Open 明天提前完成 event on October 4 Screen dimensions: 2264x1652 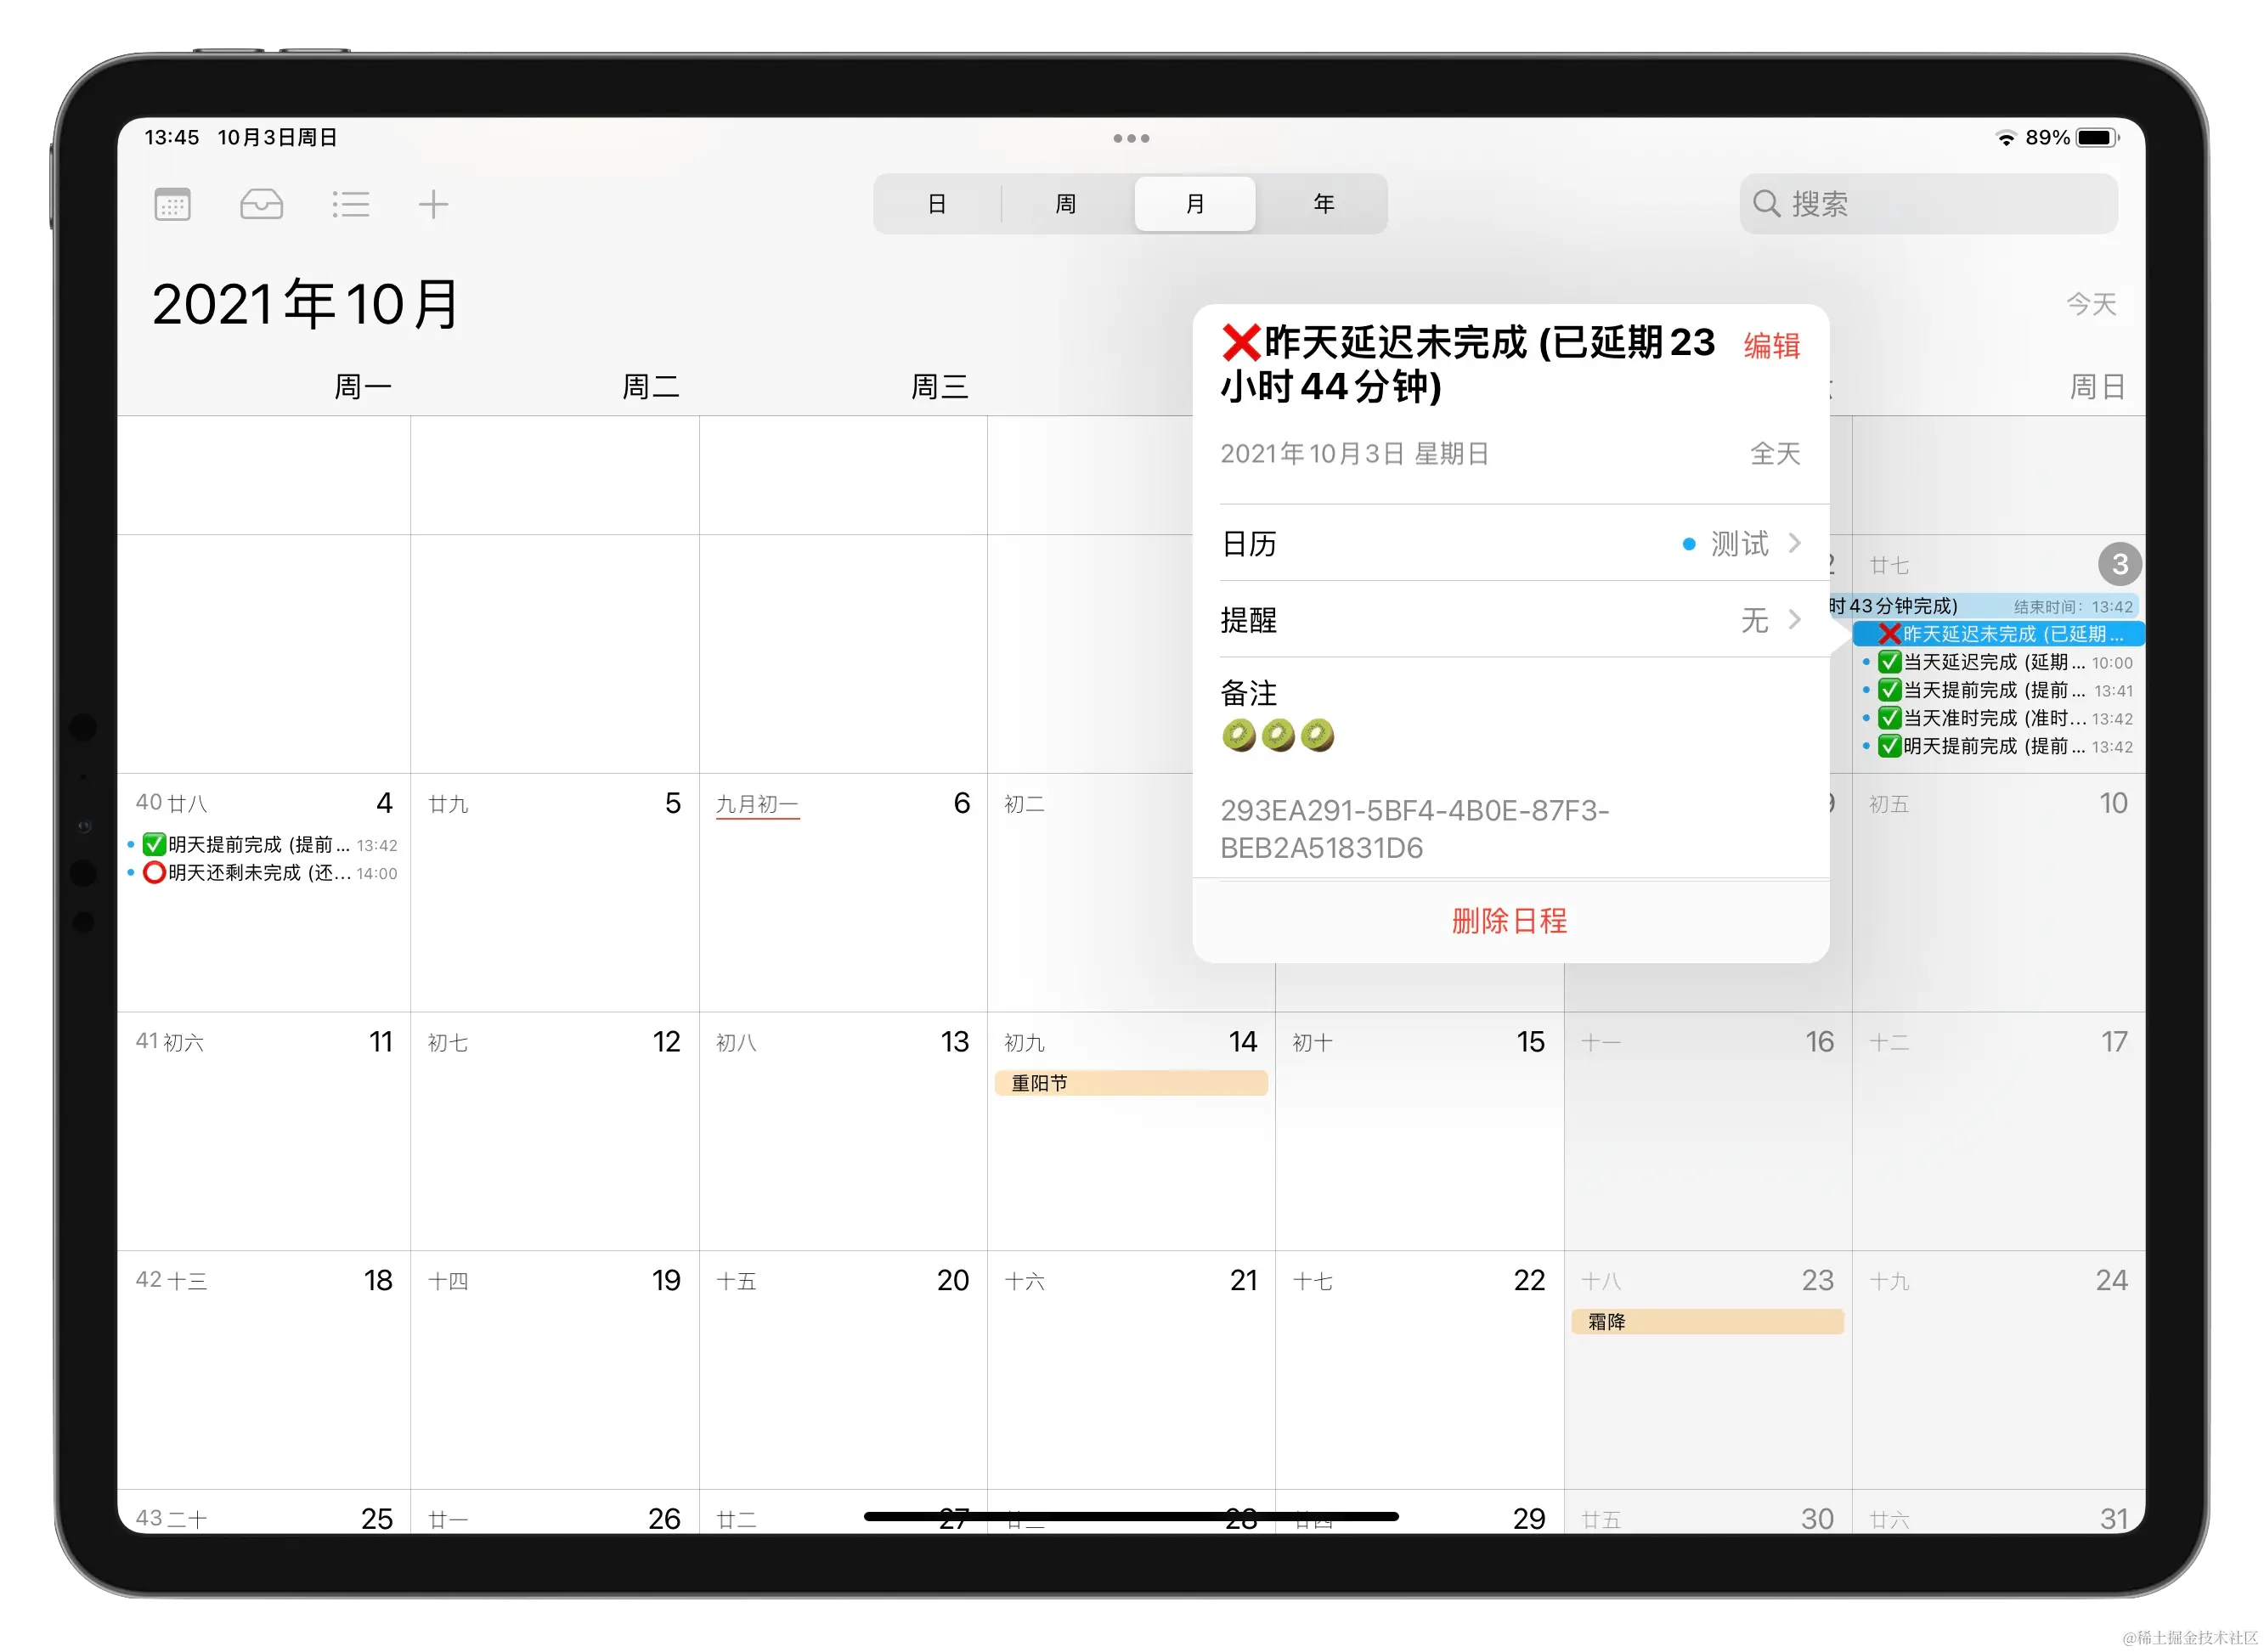[263, 845]
